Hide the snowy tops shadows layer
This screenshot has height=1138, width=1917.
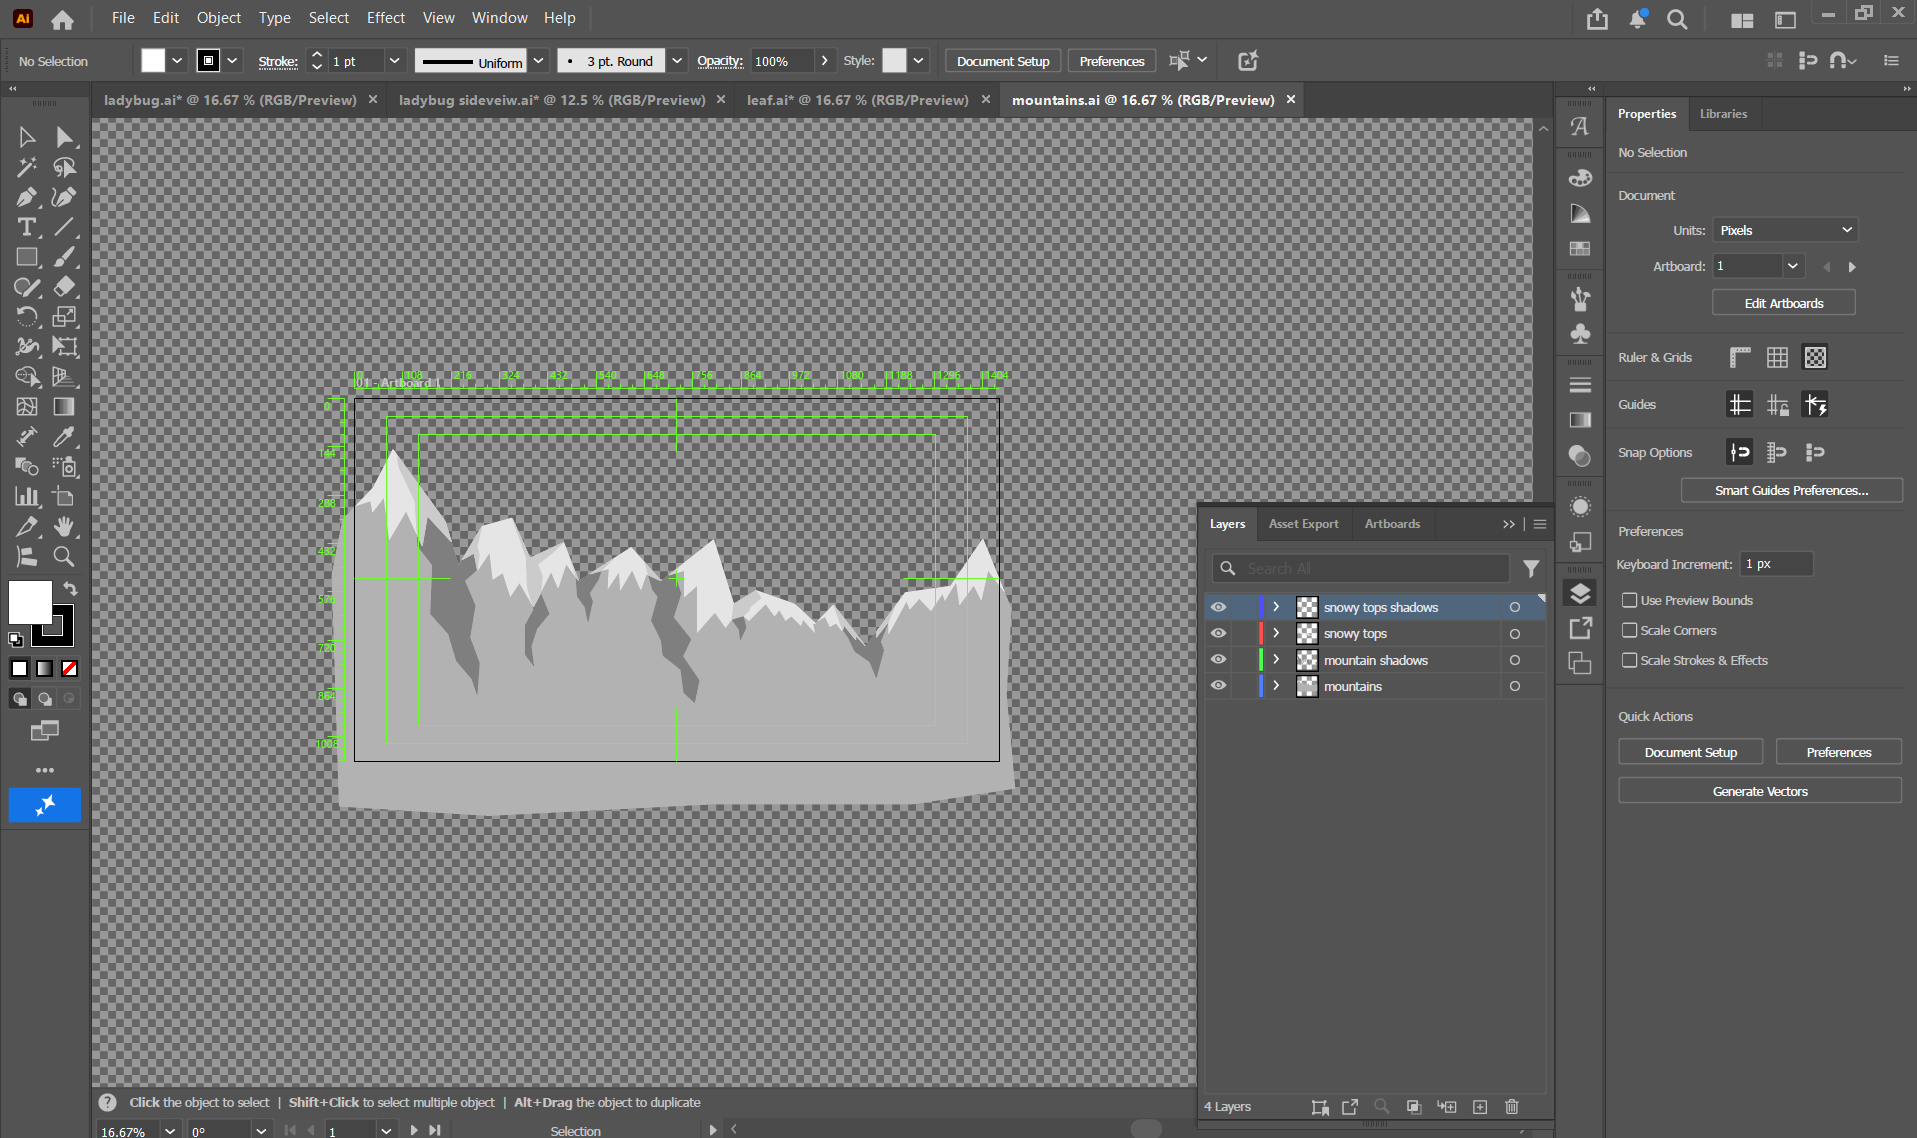(x=1218, y=607)
